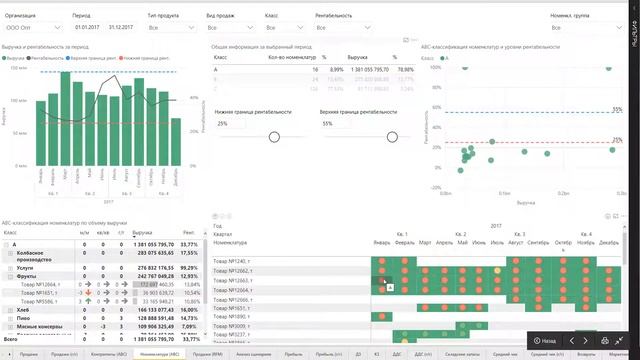This screenshot has height=360, width=640.
Task: Open the Прибыль tab
Action: pos(293,354)
